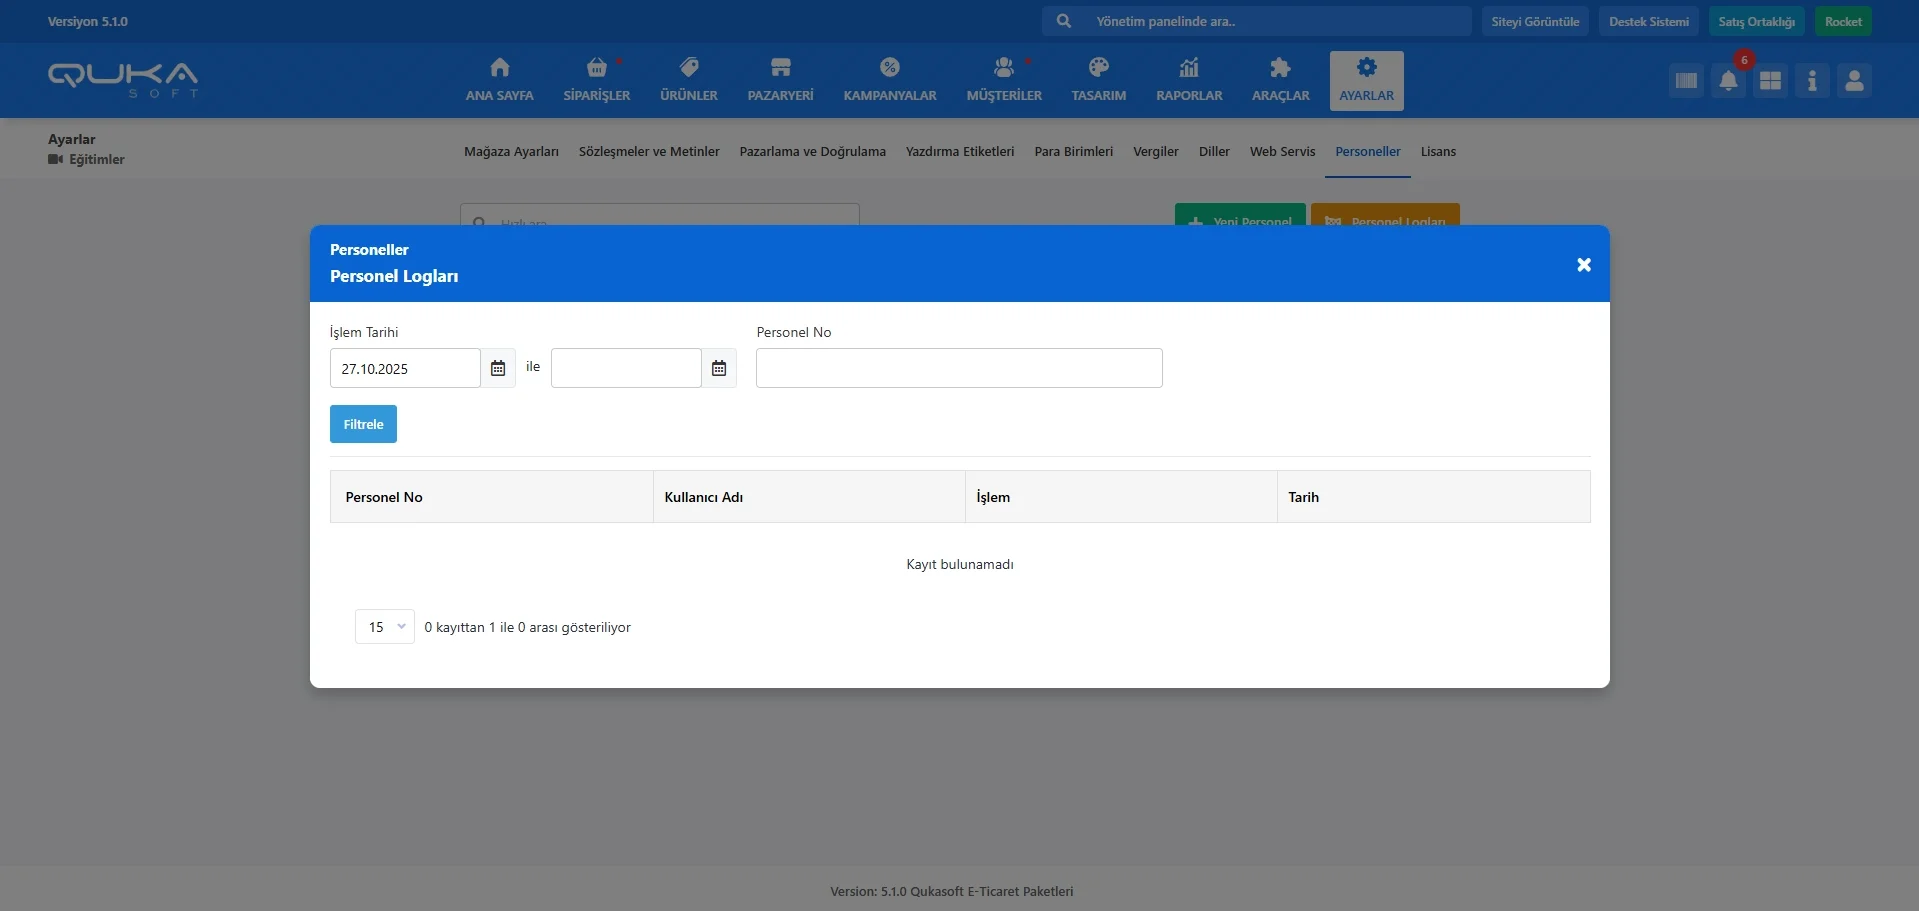Open the start date calendar picker
1919x911 pixels.
(498, 368)
